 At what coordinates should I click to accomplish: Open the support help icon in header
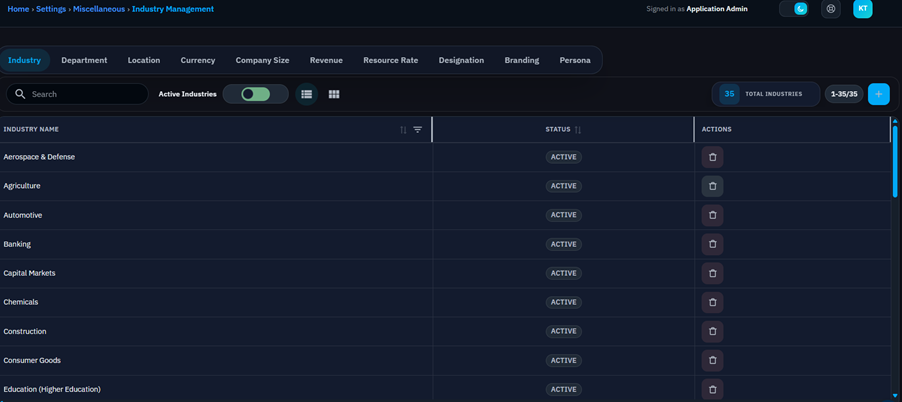coord(830,9)
